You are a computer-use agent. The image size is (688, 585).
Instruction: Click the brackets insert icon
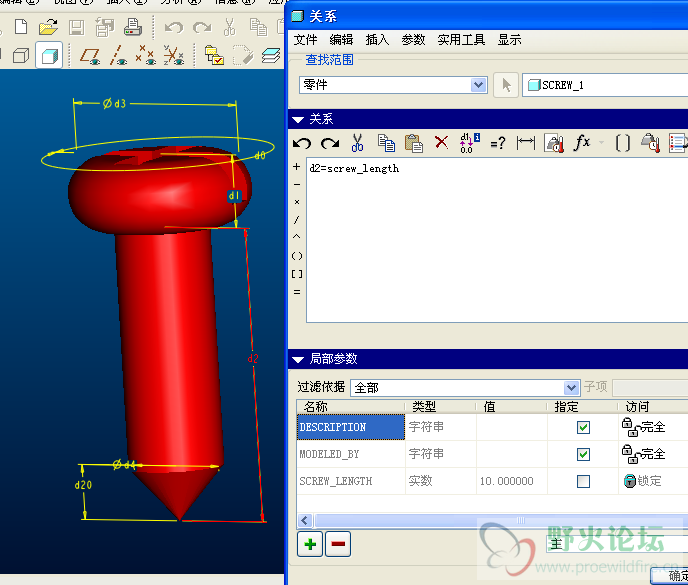tap(623, 143)
